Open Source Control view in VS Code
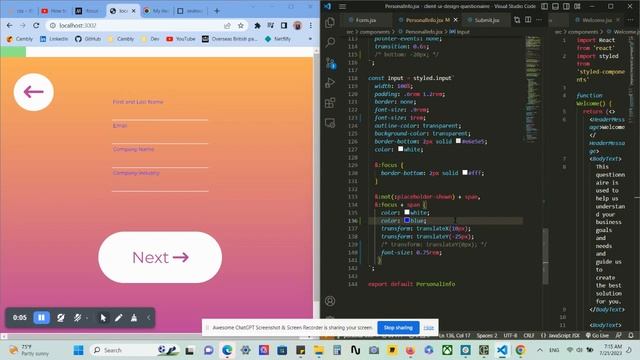Image resolution: width=640 pixels, height=360 pixels. point(330,62)
